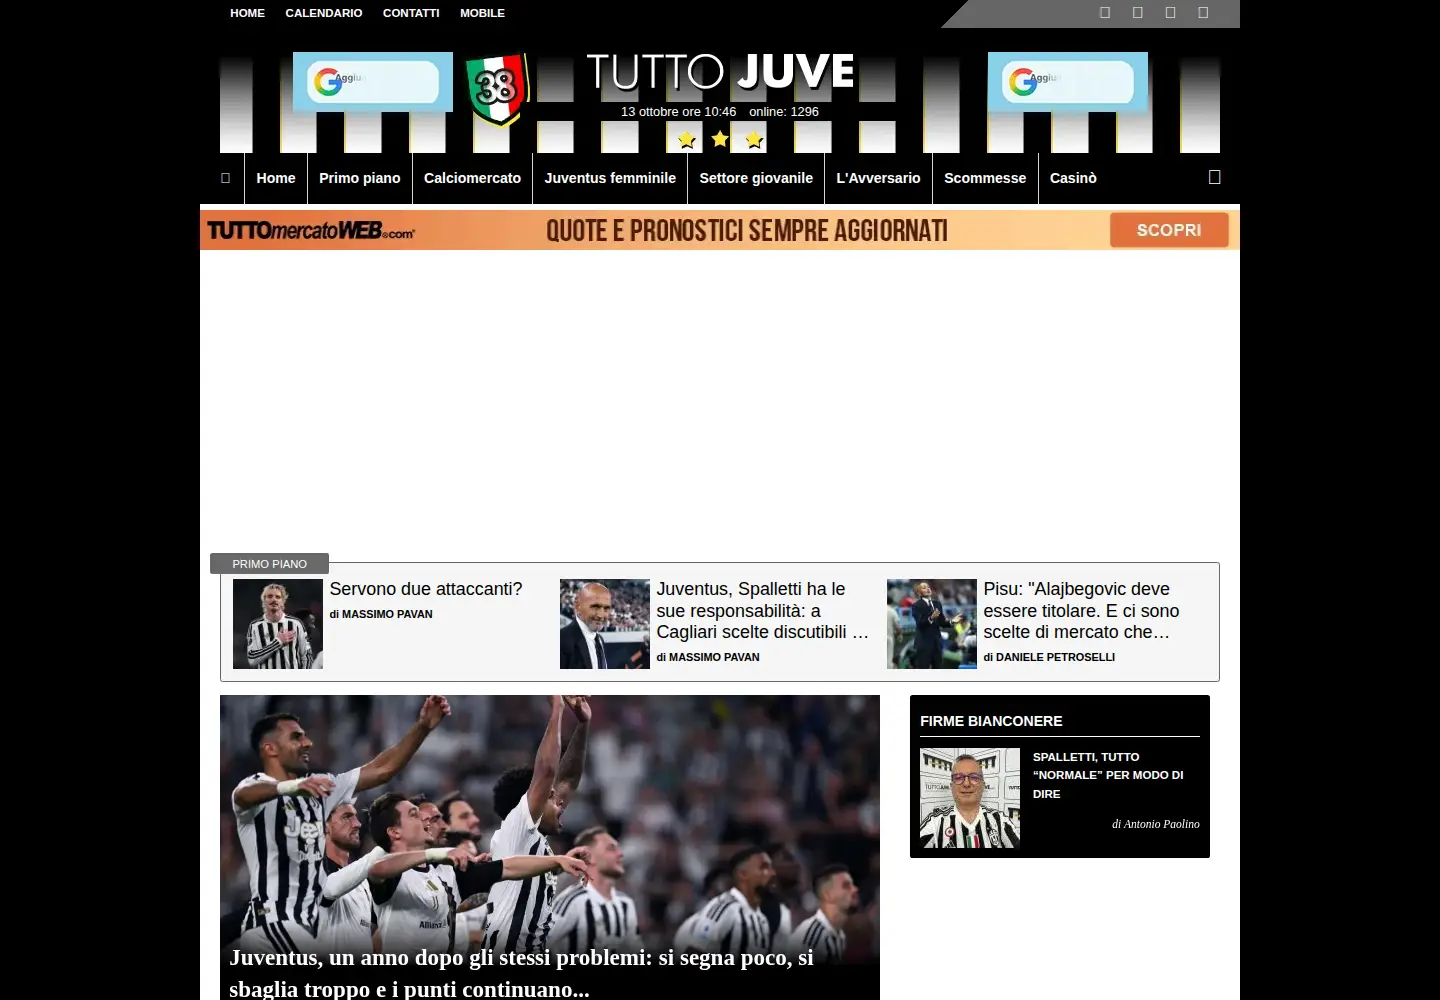Click the left Google Aggiungi badge

373,82
